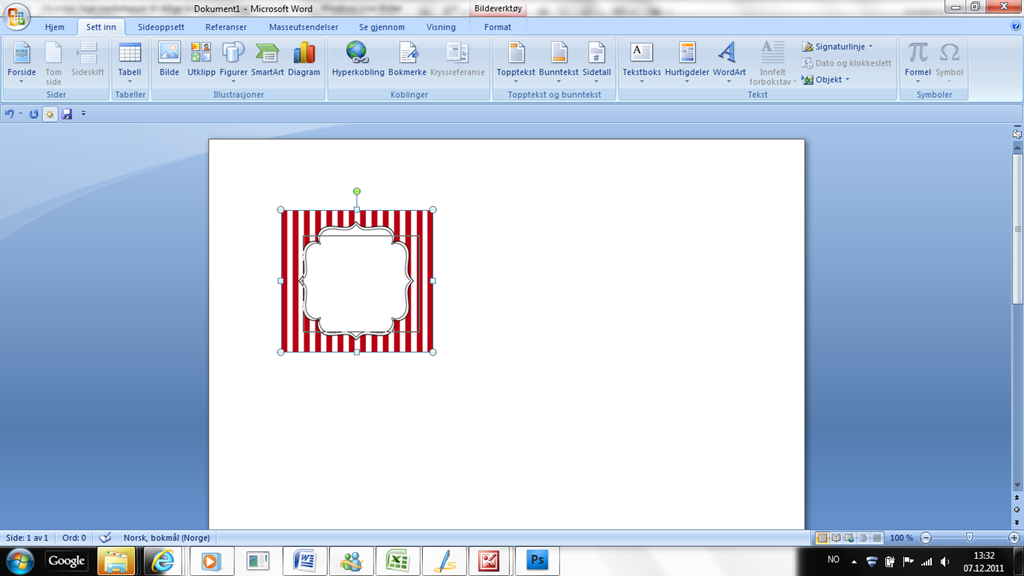Open the Utklipp clip art pane

[201, 60]
